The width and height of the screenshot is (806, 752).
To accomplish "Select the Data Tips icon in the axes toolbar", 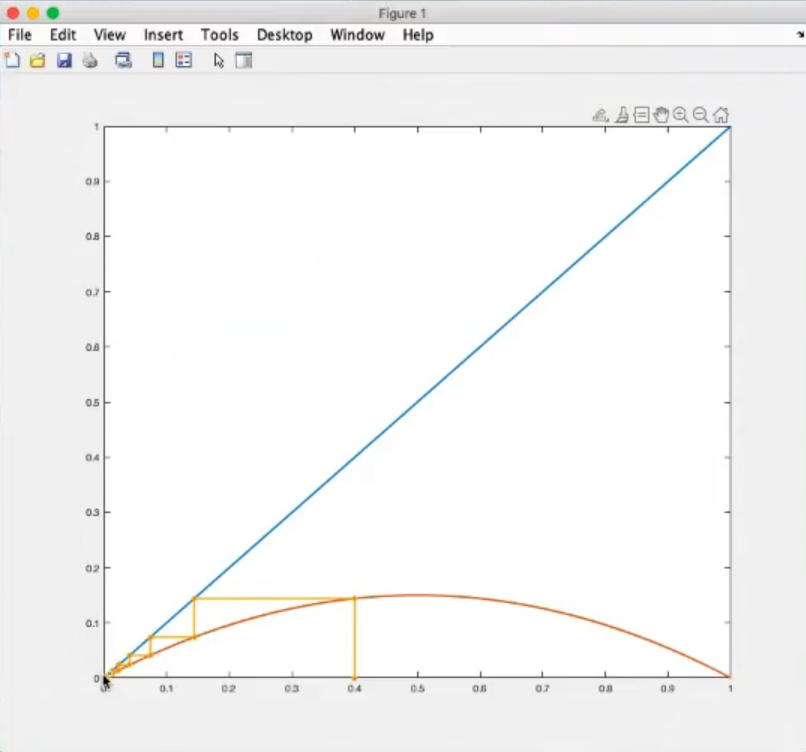I will [641, 115].
